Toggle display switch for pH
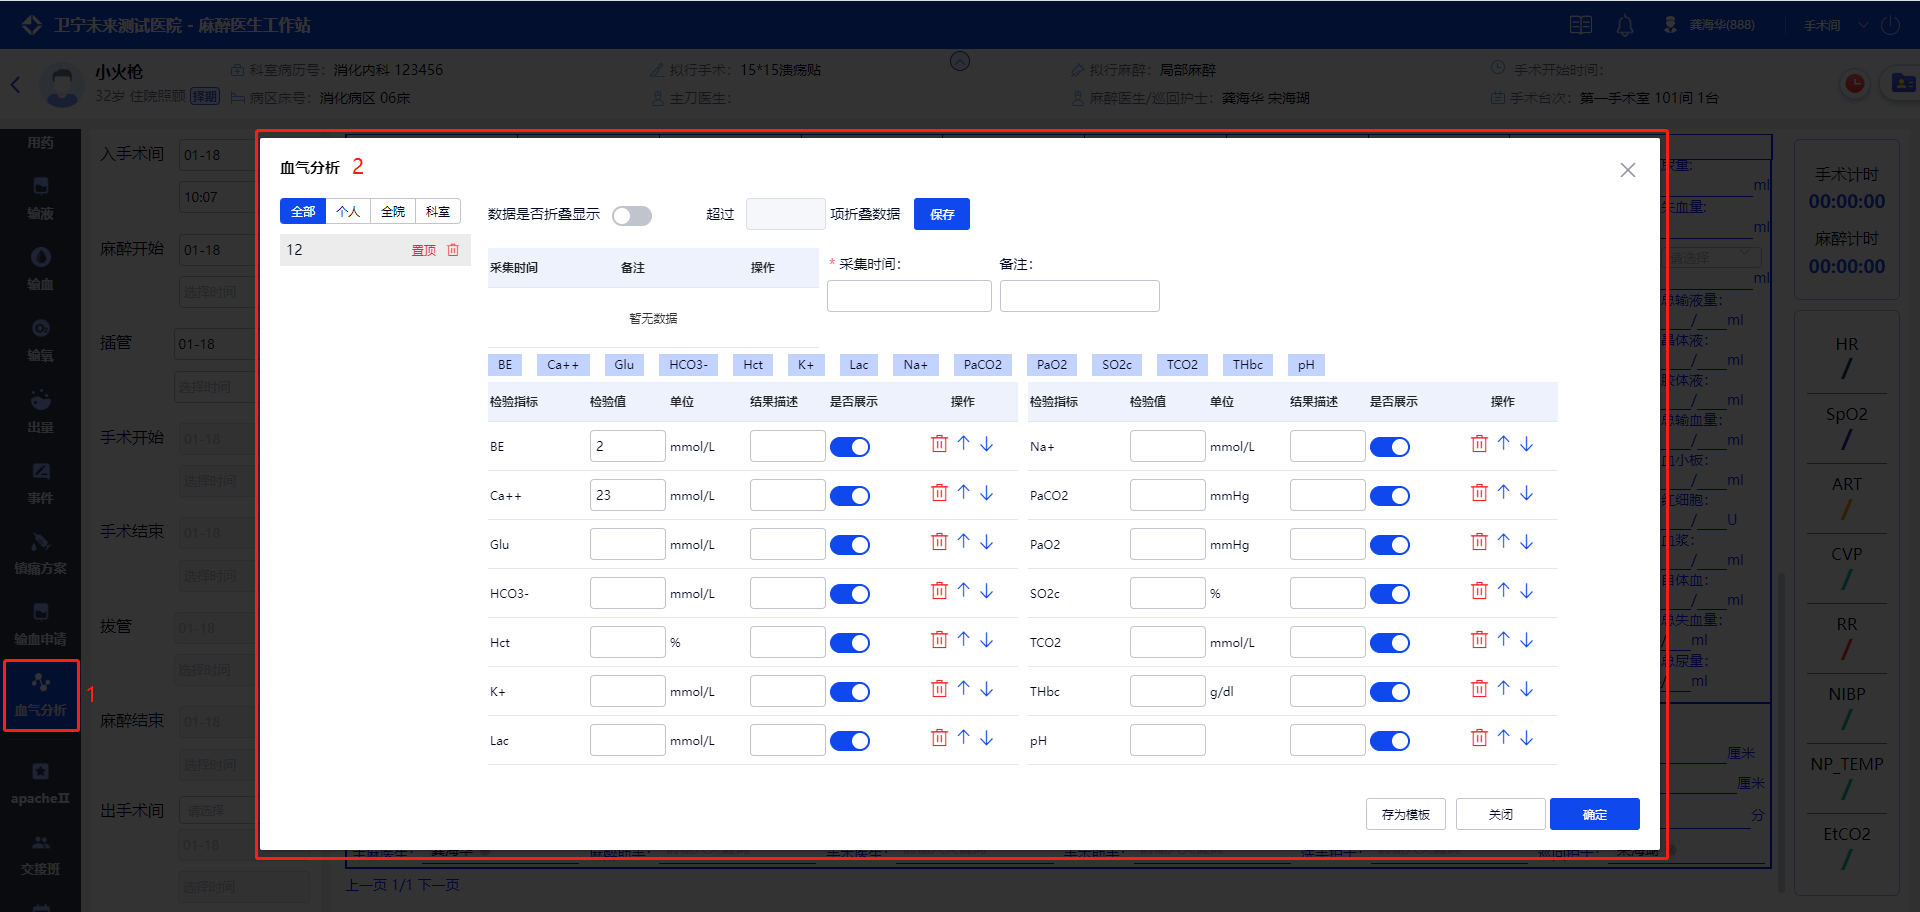 point(1390,741)
